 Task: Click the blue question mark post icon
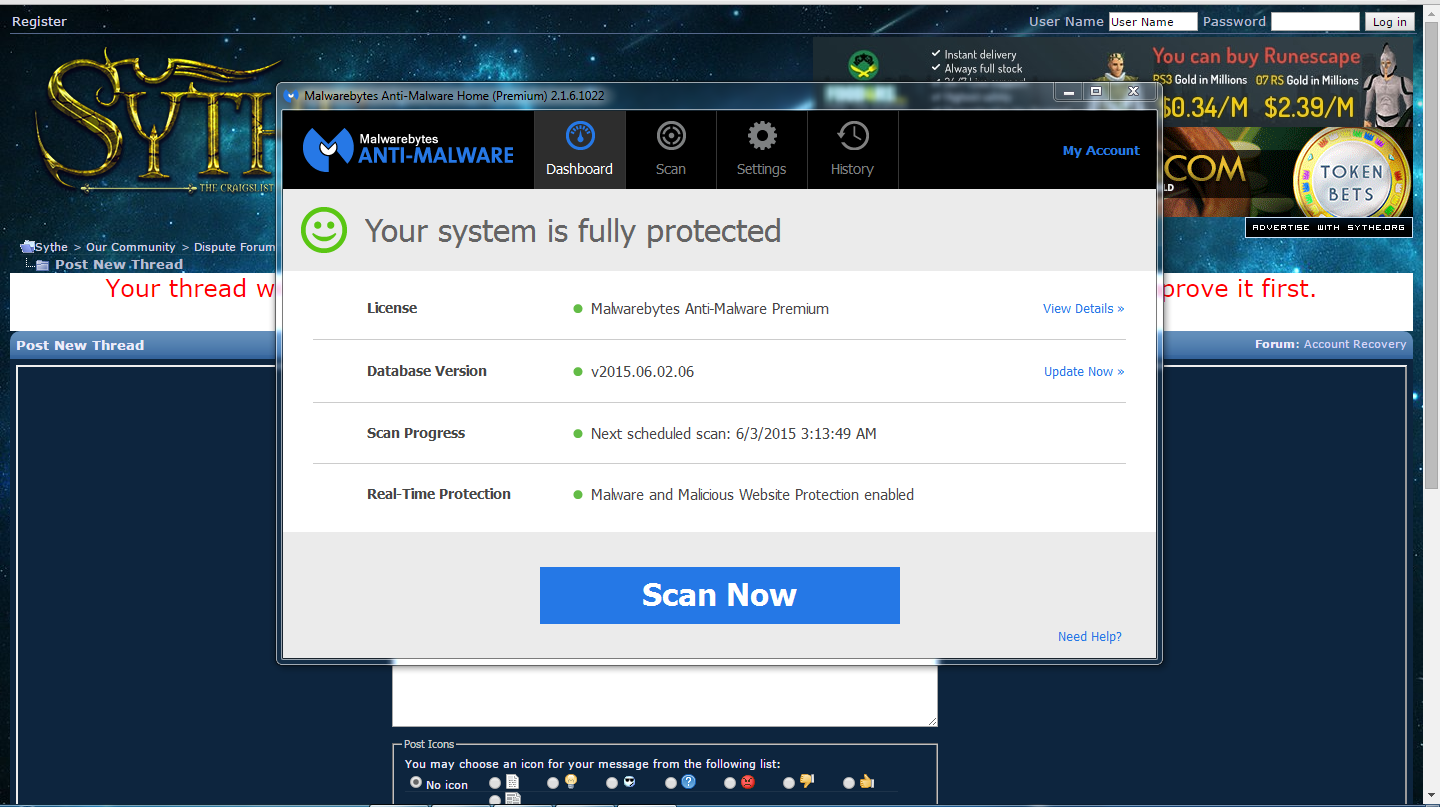[x=689, y=782]
